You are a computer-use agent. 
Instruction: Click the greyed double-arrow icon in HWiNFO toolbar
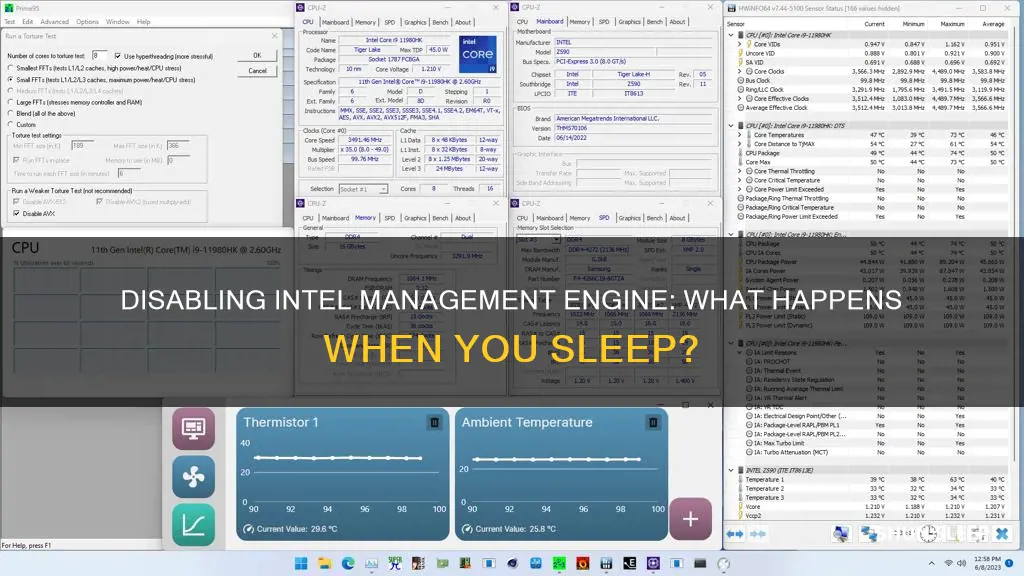758,534
